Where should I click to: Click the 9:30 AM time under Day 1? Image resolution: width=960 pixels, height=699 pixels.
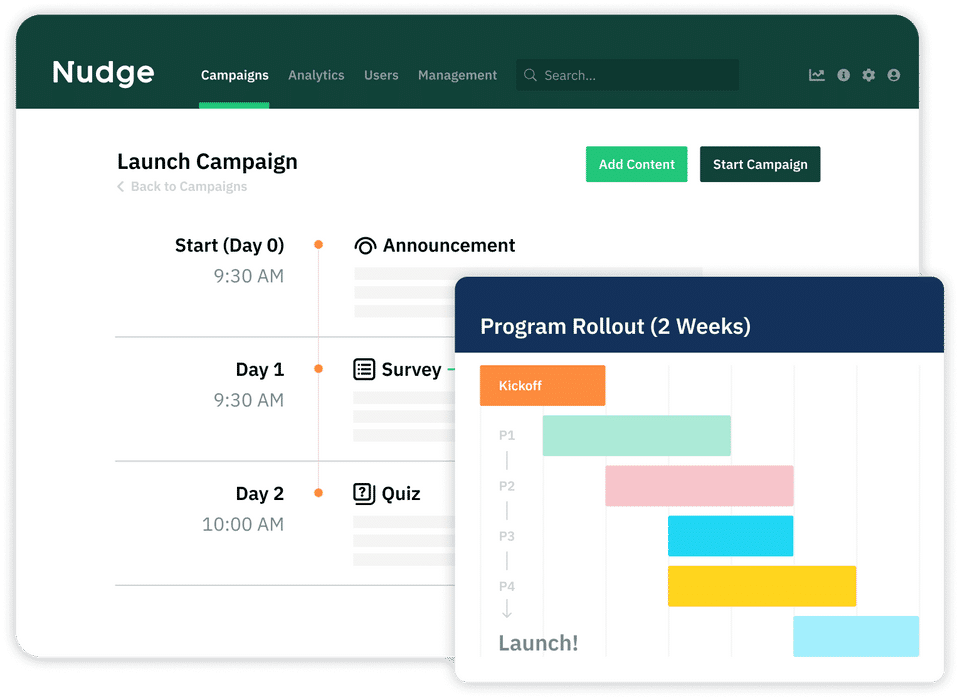(x=249, y=400)
